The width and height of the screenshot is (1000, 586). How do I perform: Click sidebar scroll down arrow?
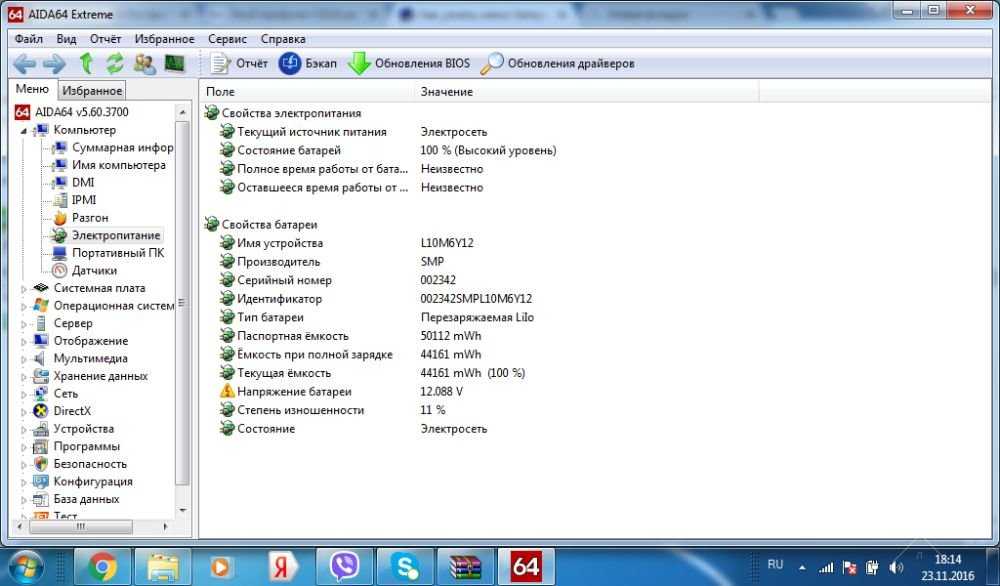(x=182, y=510)
